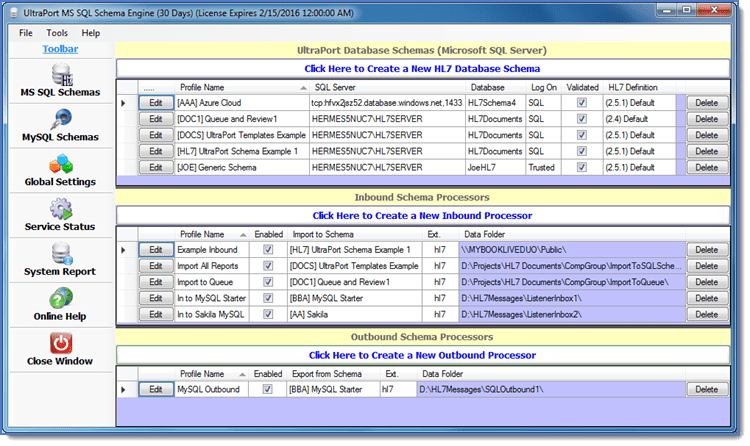Open the Help menu
This screenshot has width=750, height=446.
click(90, 33)
